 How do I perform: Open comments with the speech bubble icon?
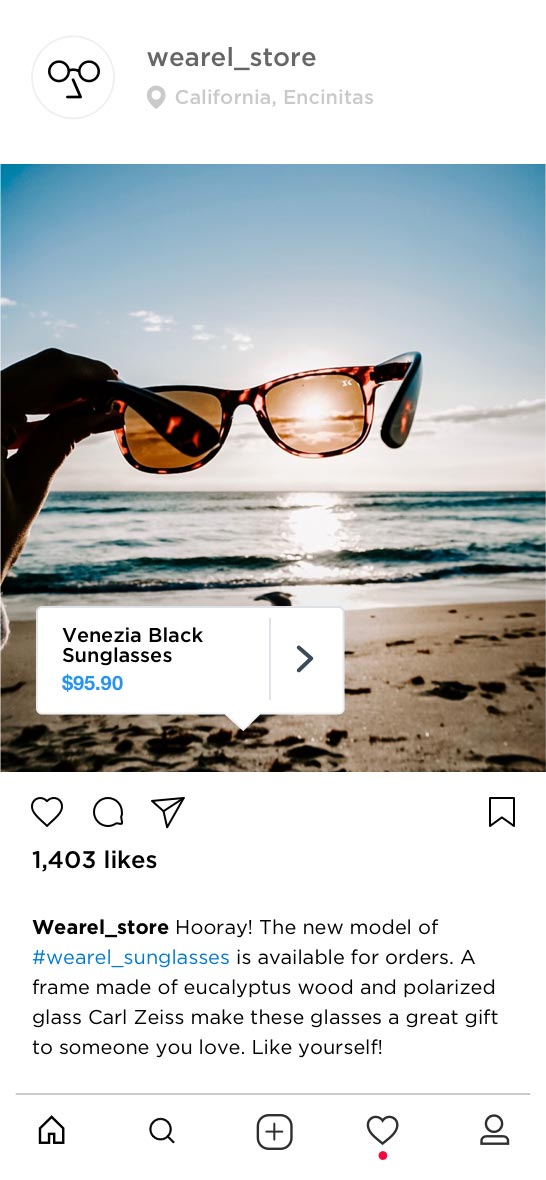pyautogui.click(x=108, y=812)
